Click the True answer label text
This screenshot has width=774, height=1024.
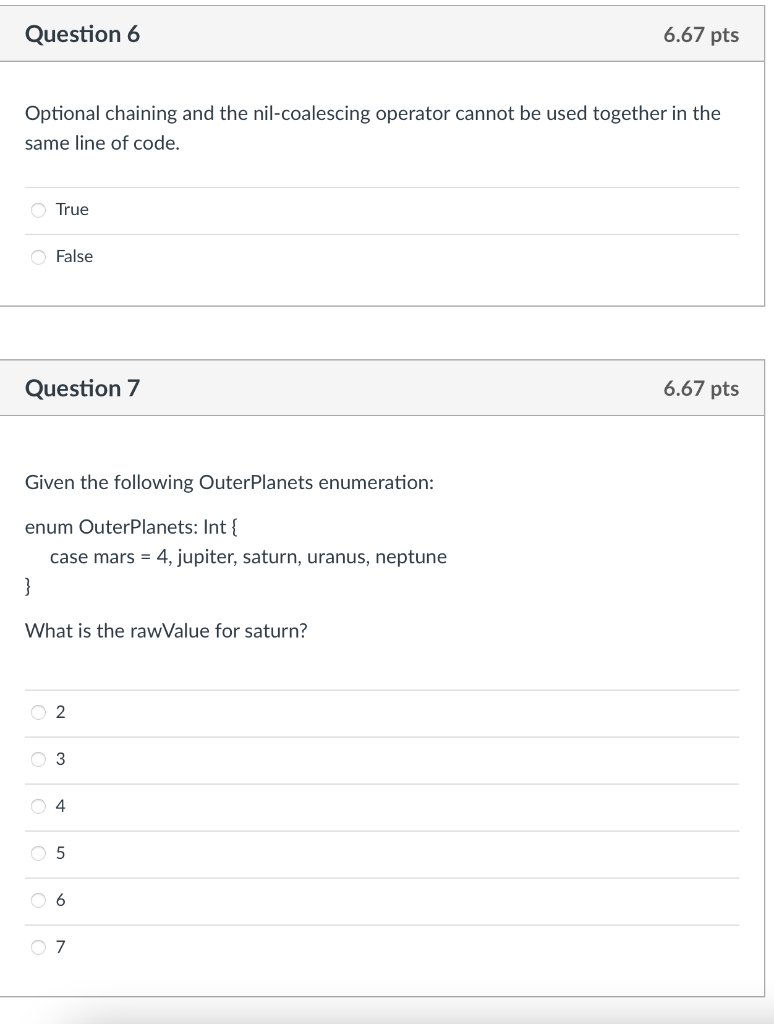click(74, 210)
